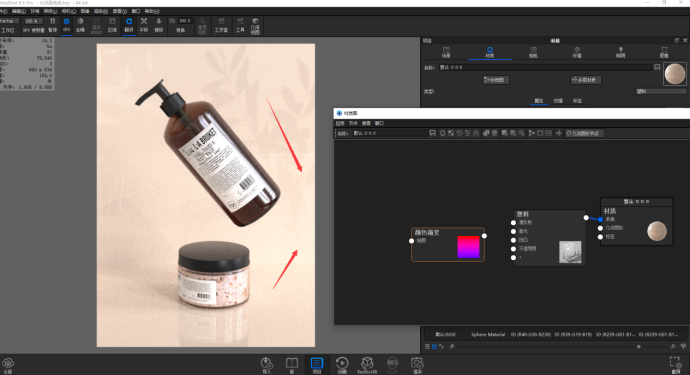
Task: Click the material name field in project panel
Action: pos(545,67)
